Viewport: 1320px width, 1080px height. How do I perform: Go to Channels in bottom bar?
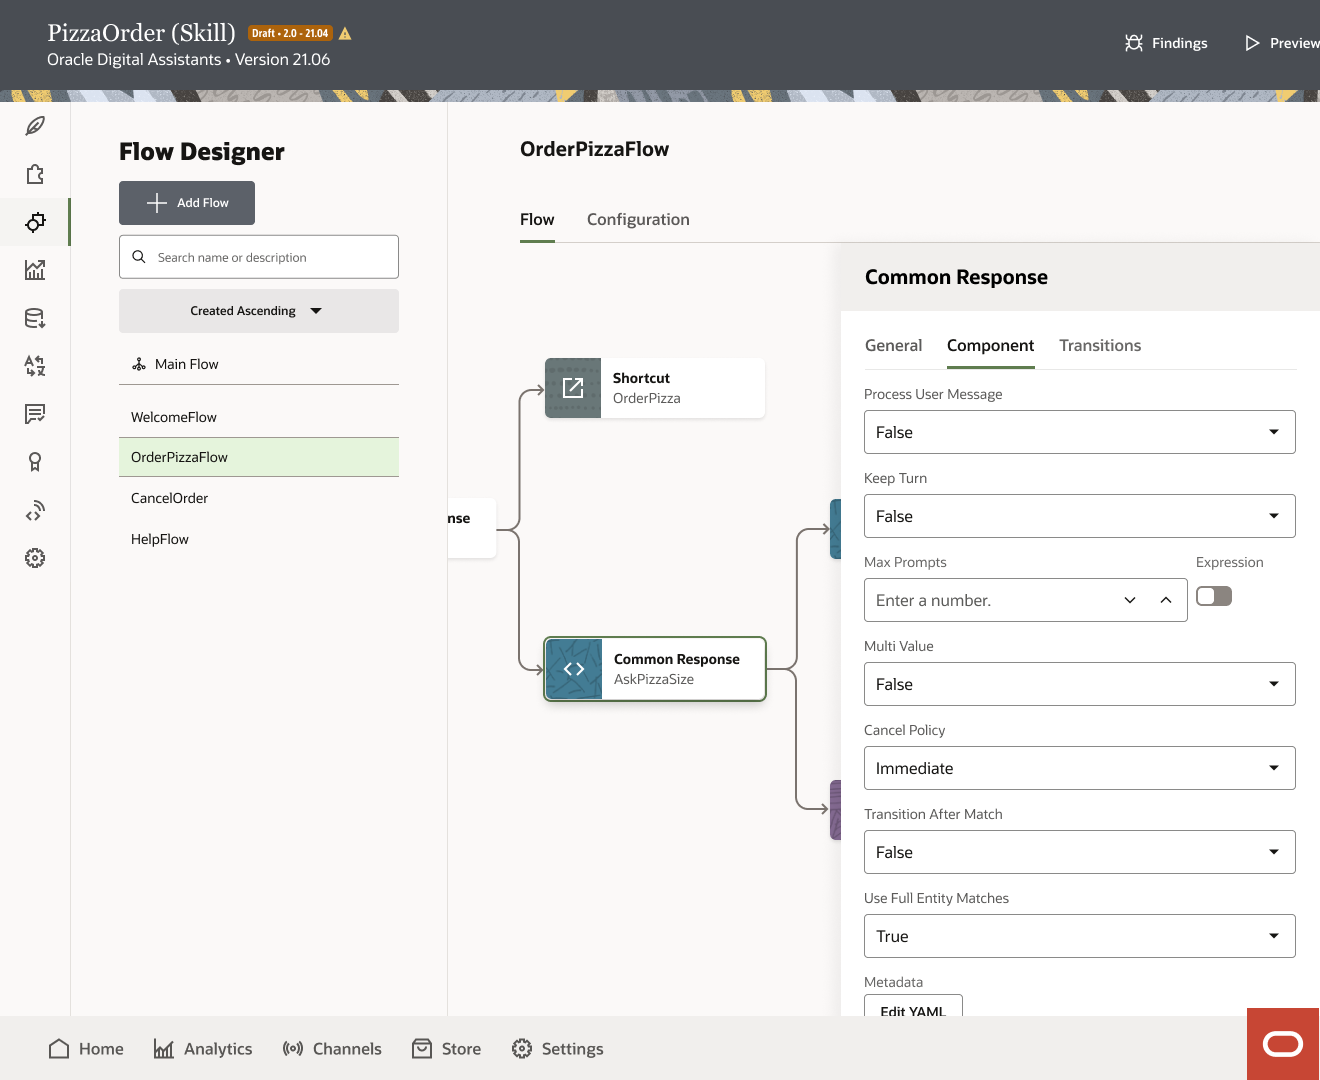pos(332,1048)
